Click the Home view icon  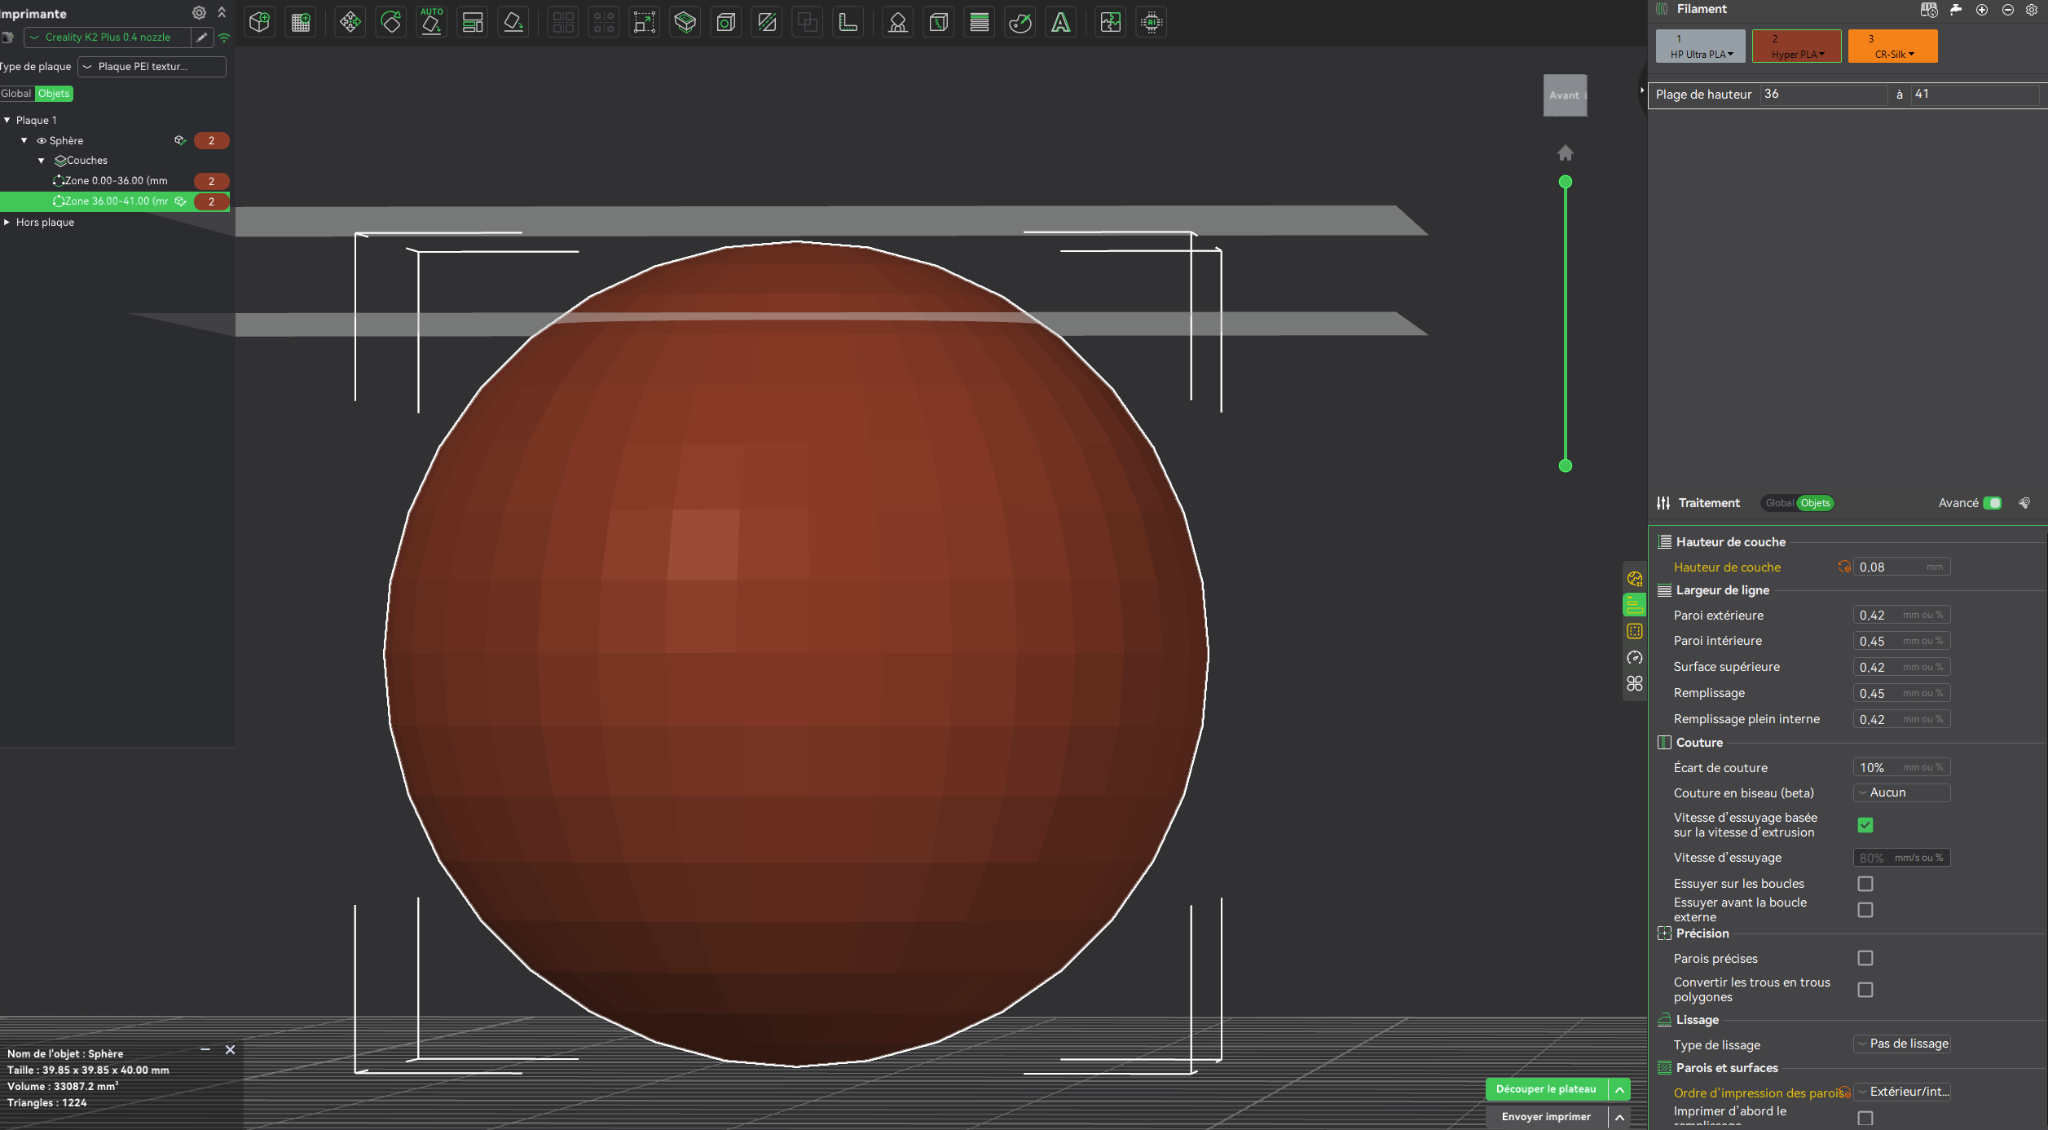[1565, 153]
